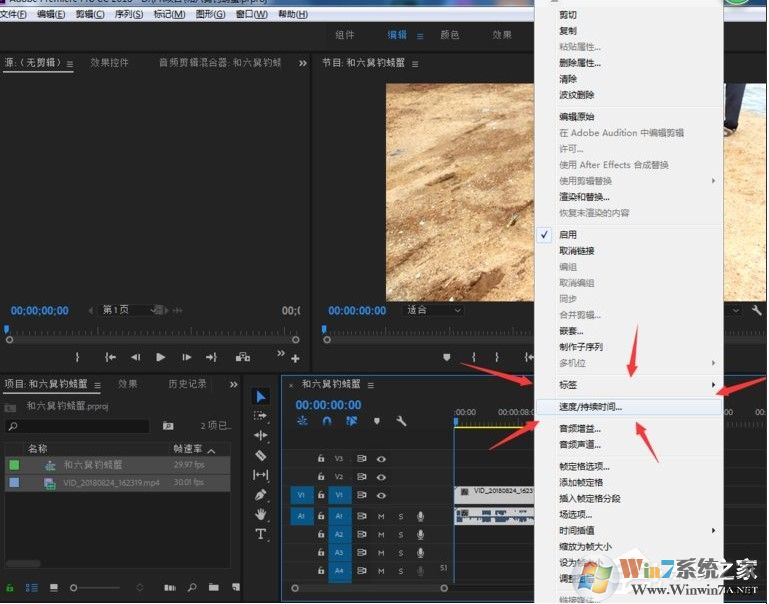Screen dimensions: 769x604
Task: Toggle the lock on track V2
Action: [x=320, y=477]
